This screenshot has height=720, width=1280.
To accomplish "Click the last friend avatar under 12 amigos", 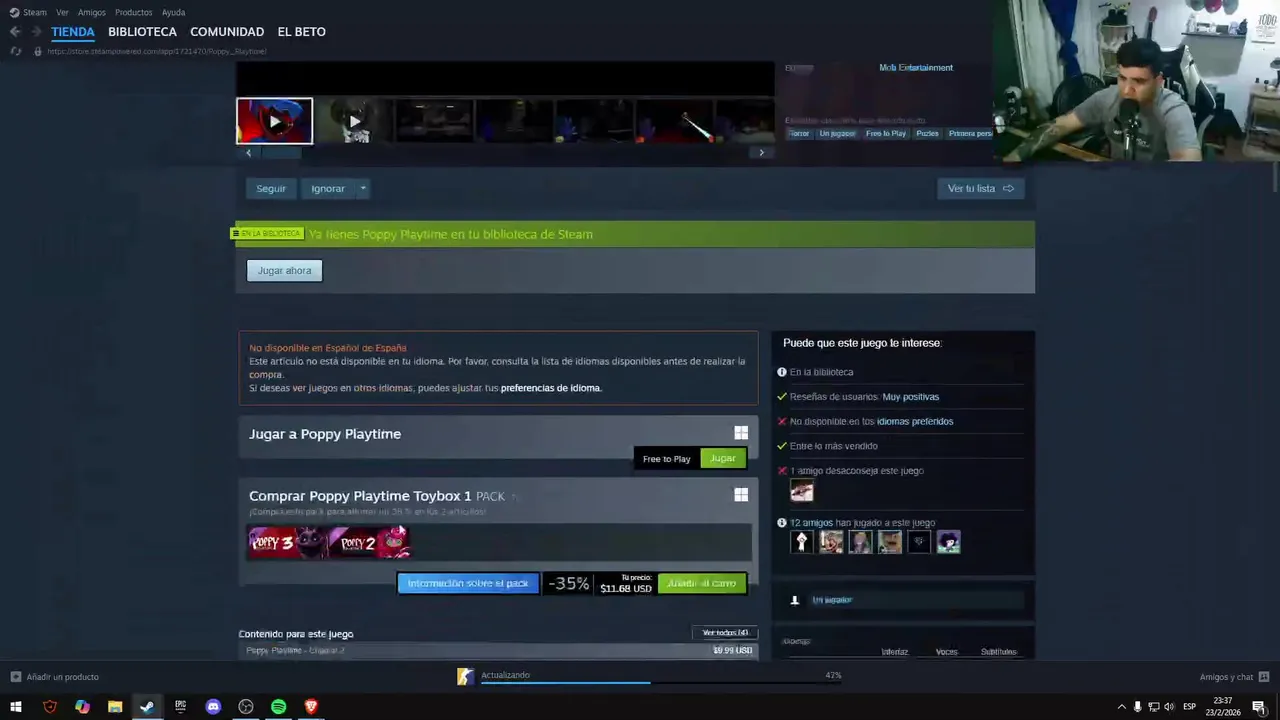I will (948, 542).
